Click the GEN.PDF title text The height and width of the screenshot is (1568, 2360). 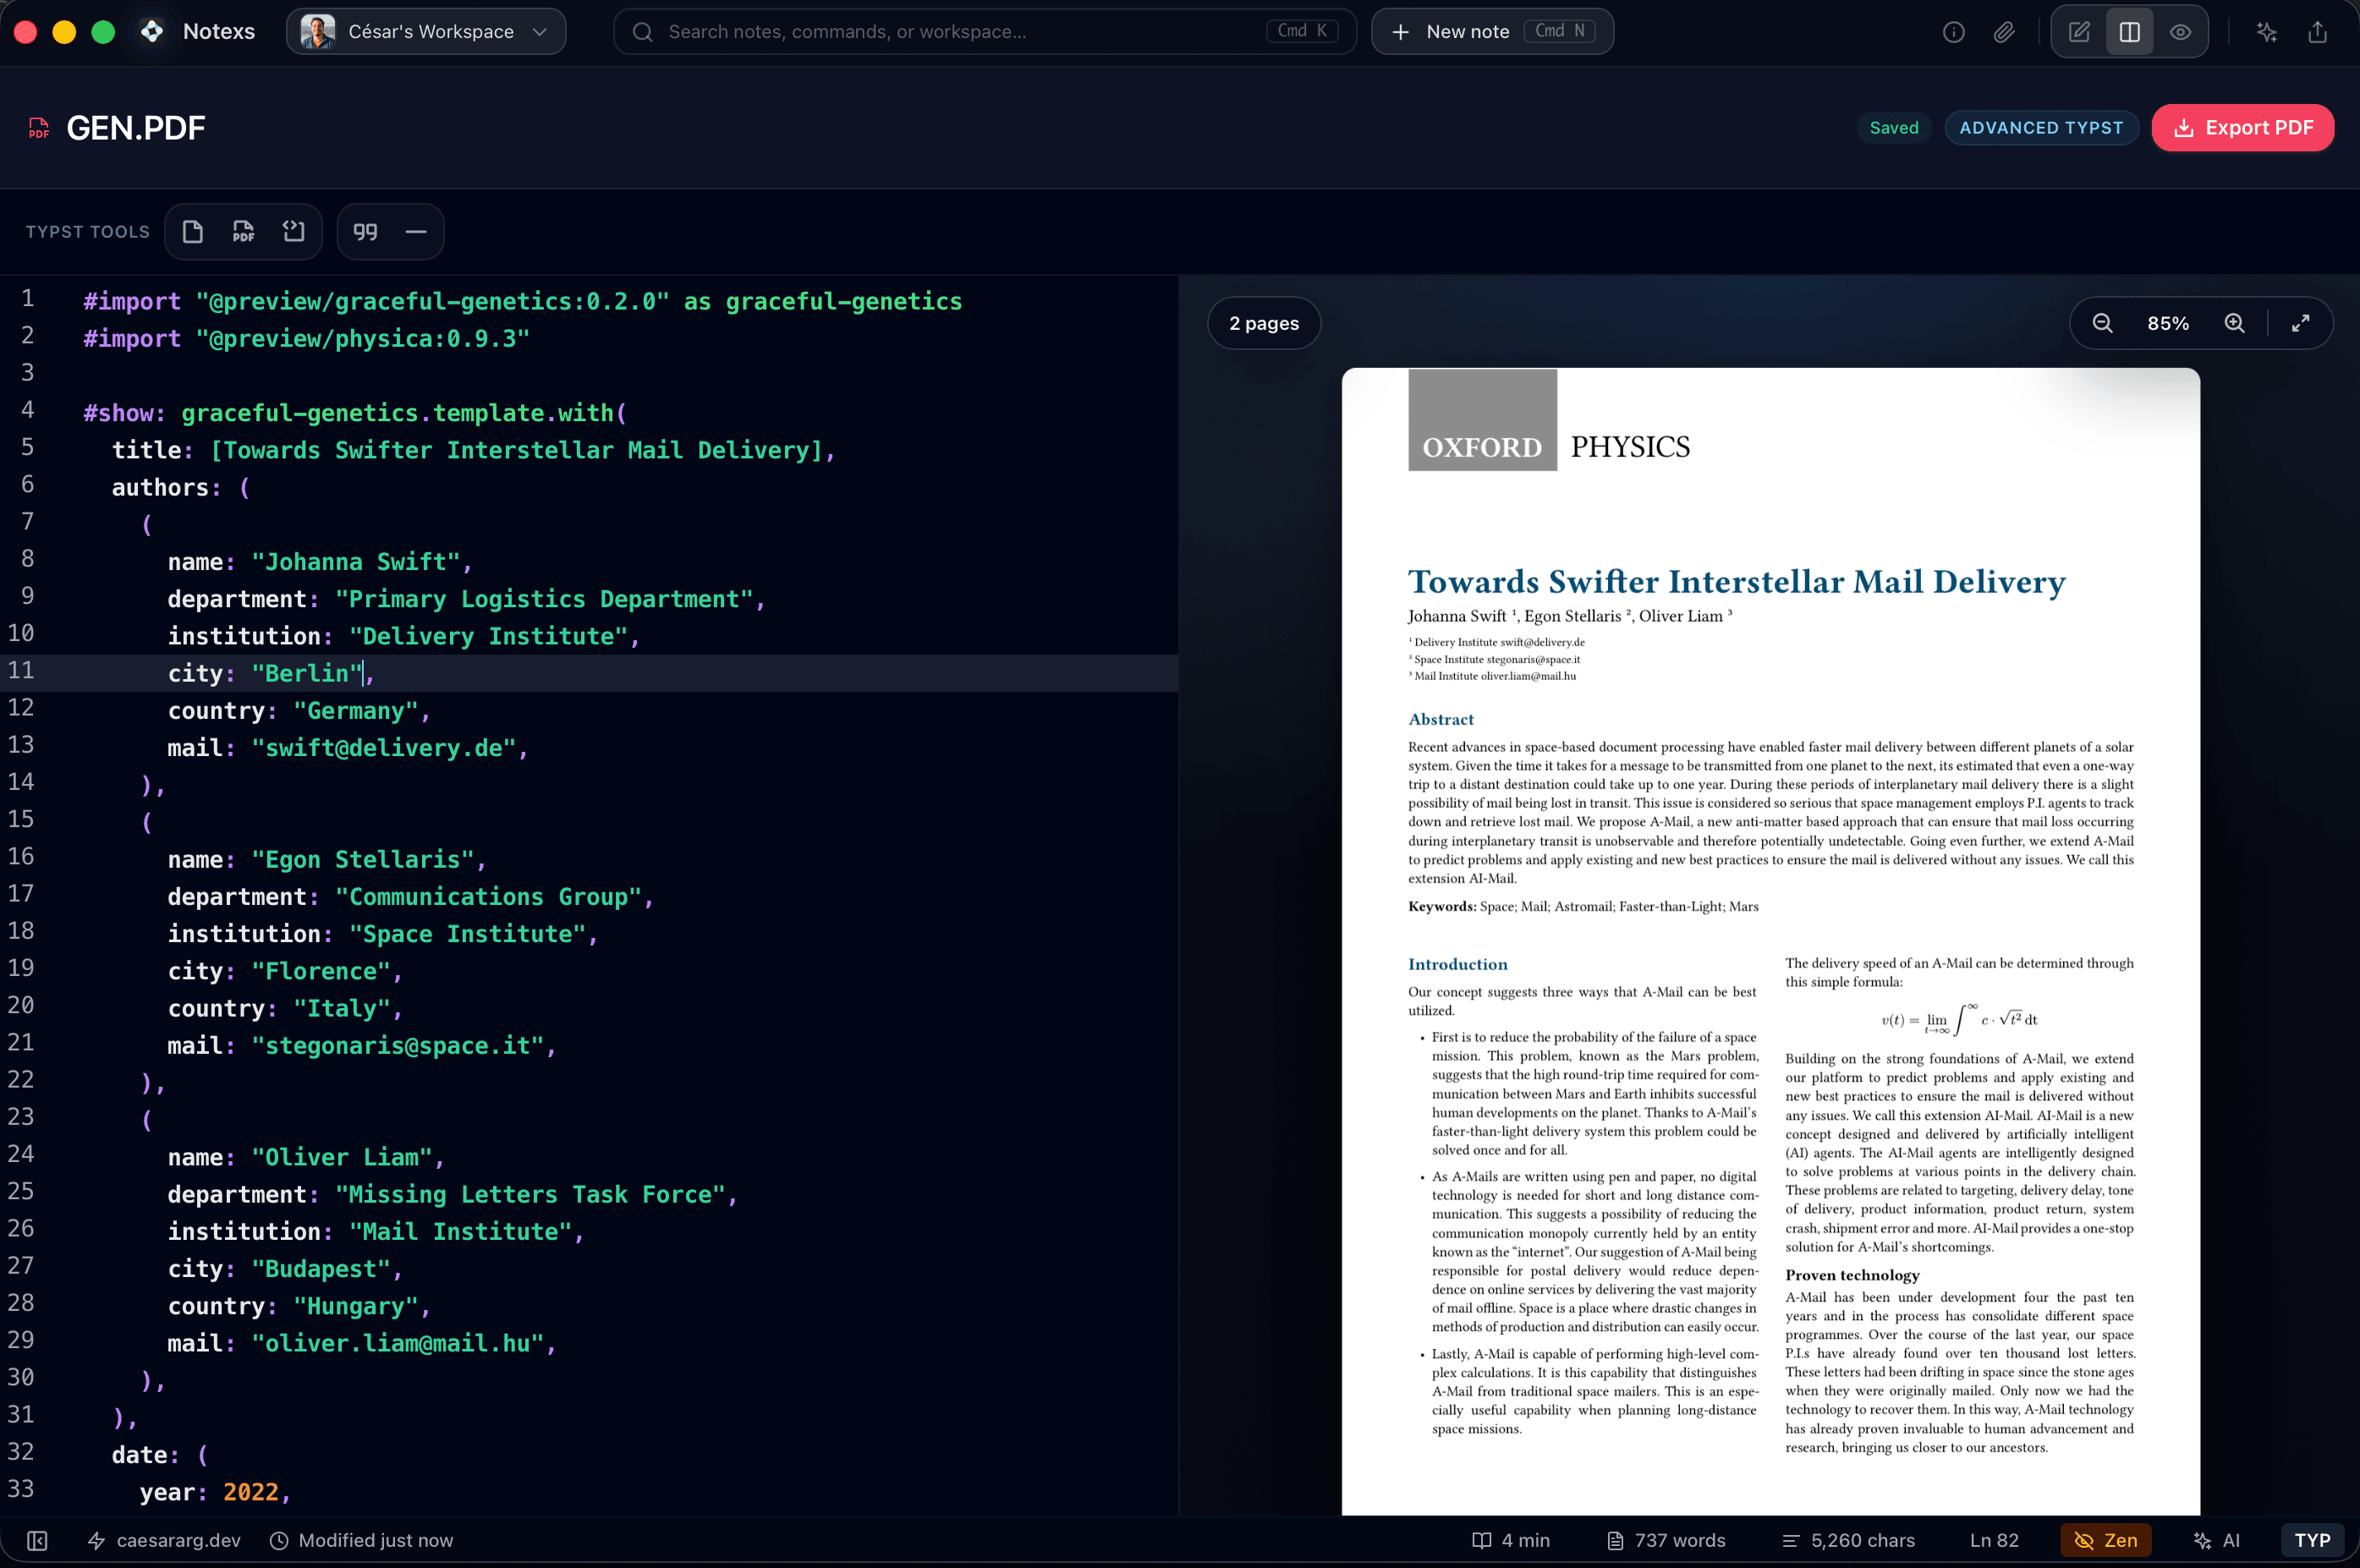[136, 128]
